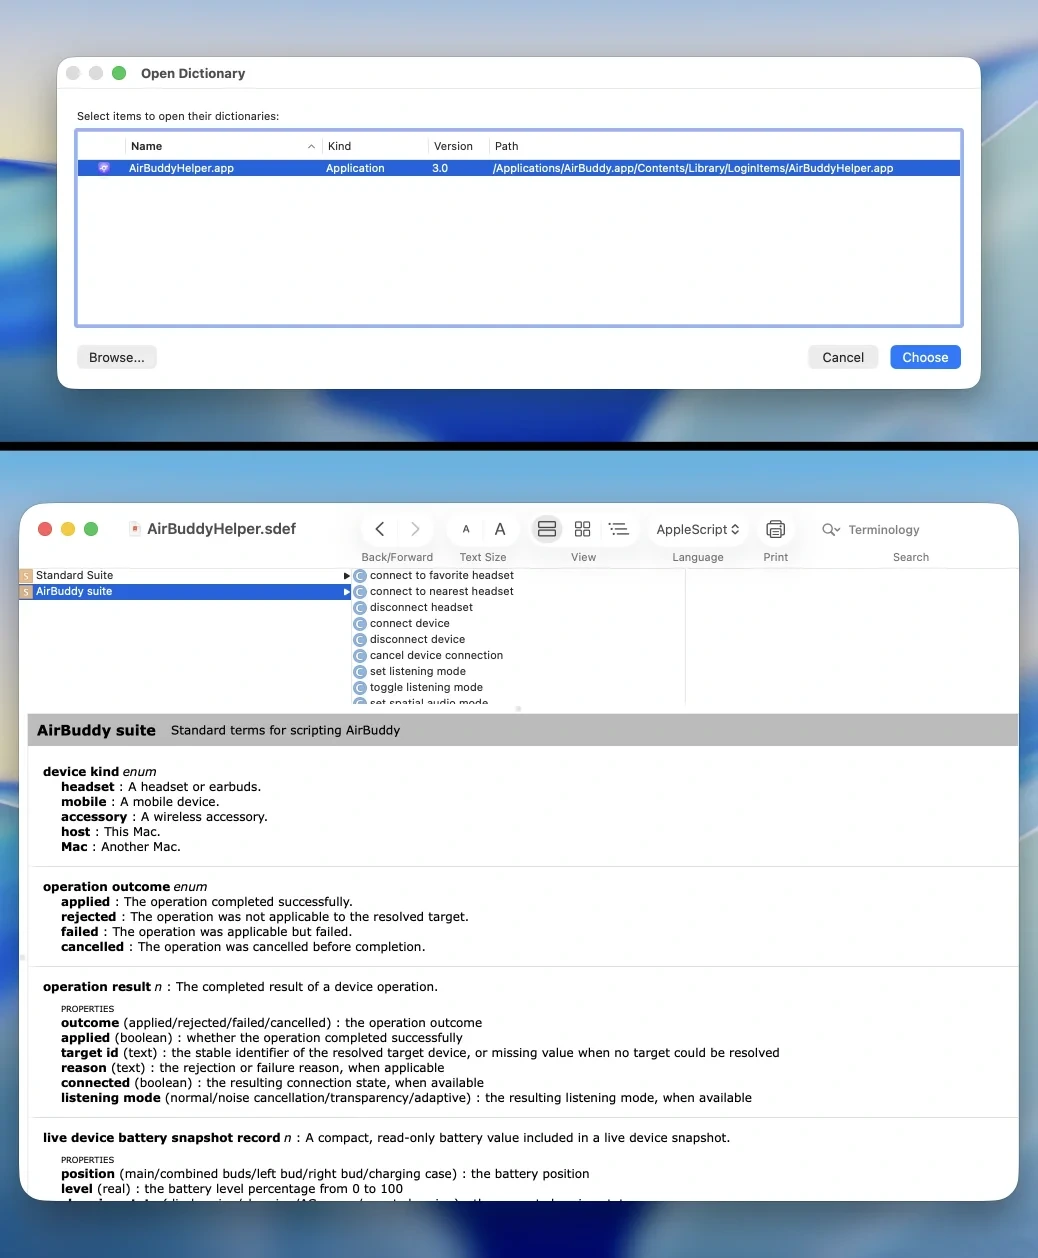Viewport: 1038px width, 1258px height.
Task: Switch to the grid icon view
Action: [583, 529]
